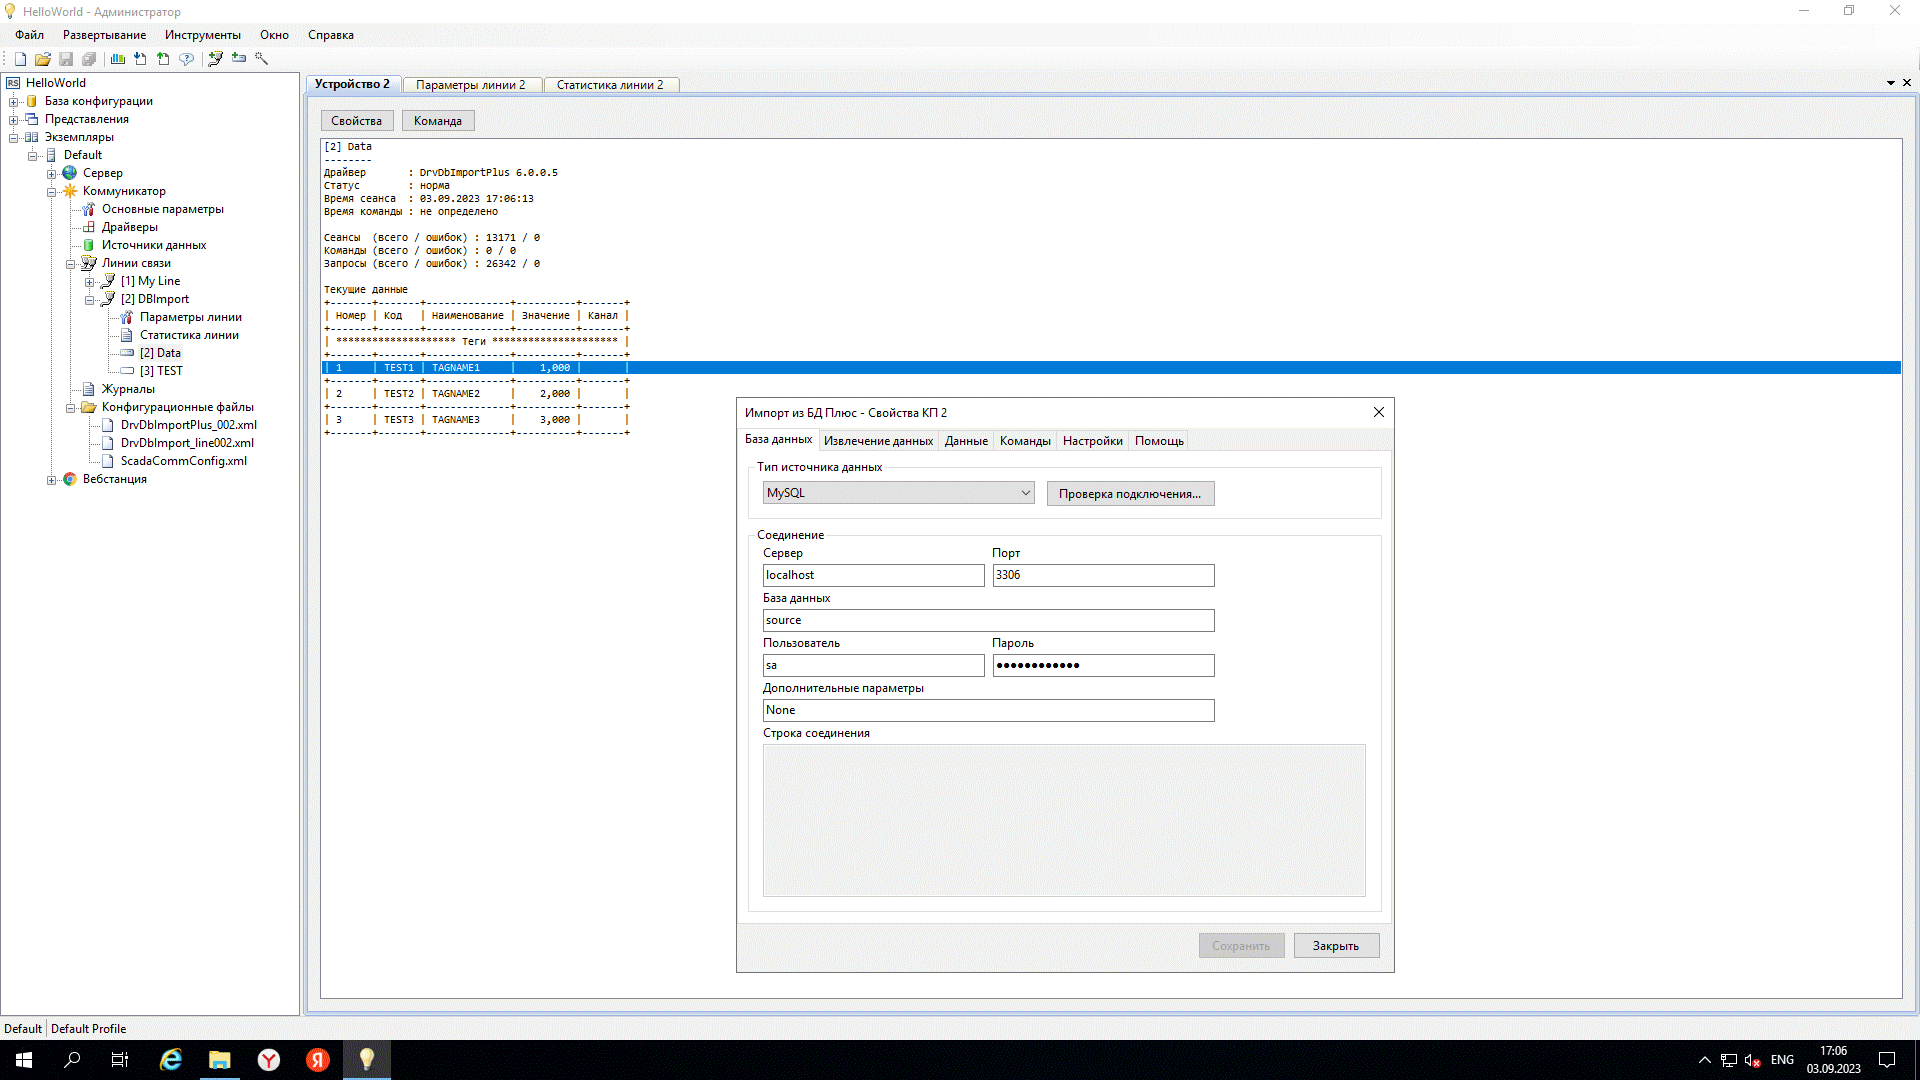Click the Сохранить button in the dialog

point(1241,946)
